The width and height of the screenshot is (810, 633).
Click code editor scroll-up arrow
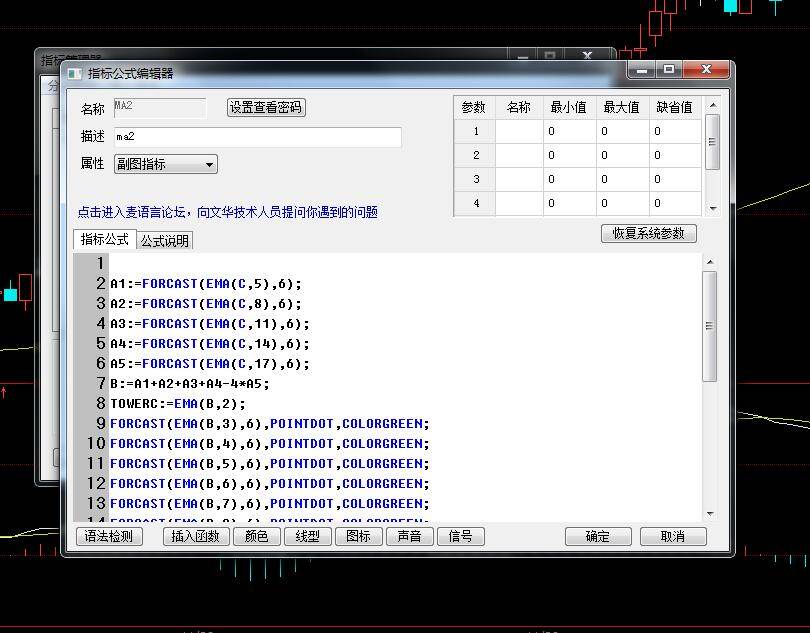pyautogui.click(x=710, y=262)
